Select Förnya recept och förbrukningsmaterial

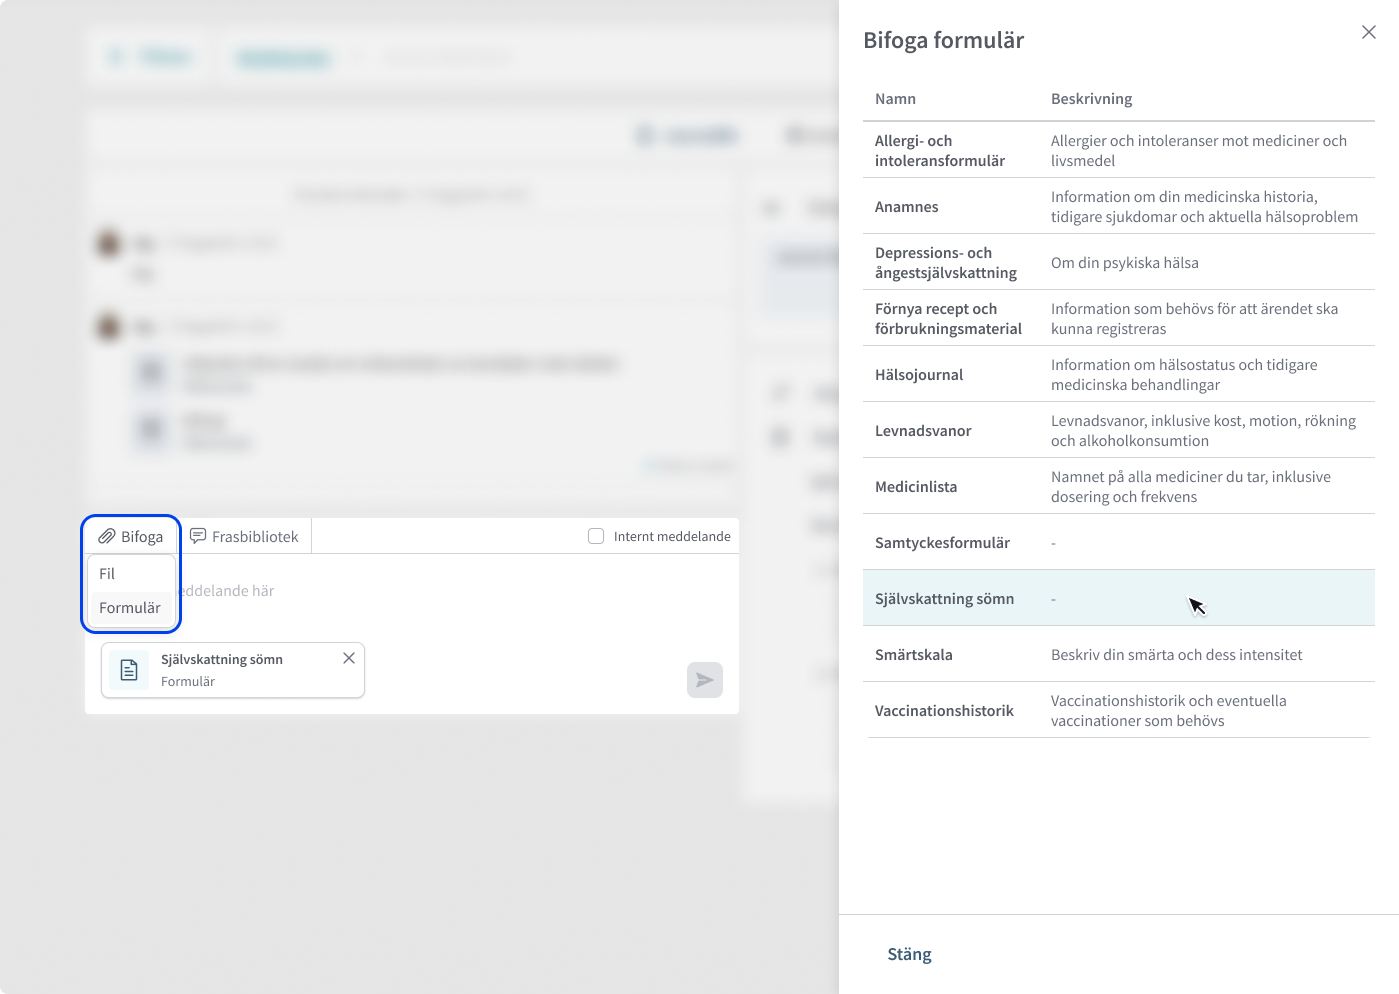pyautogui.click(x=1119, y=318)
